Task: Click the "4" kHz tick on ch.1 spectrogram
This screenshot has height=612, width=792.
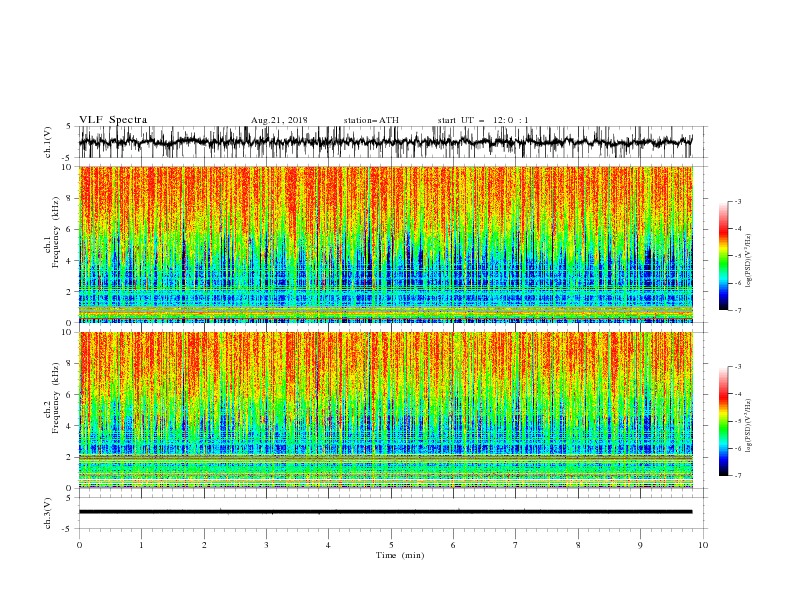Action: 71,261
